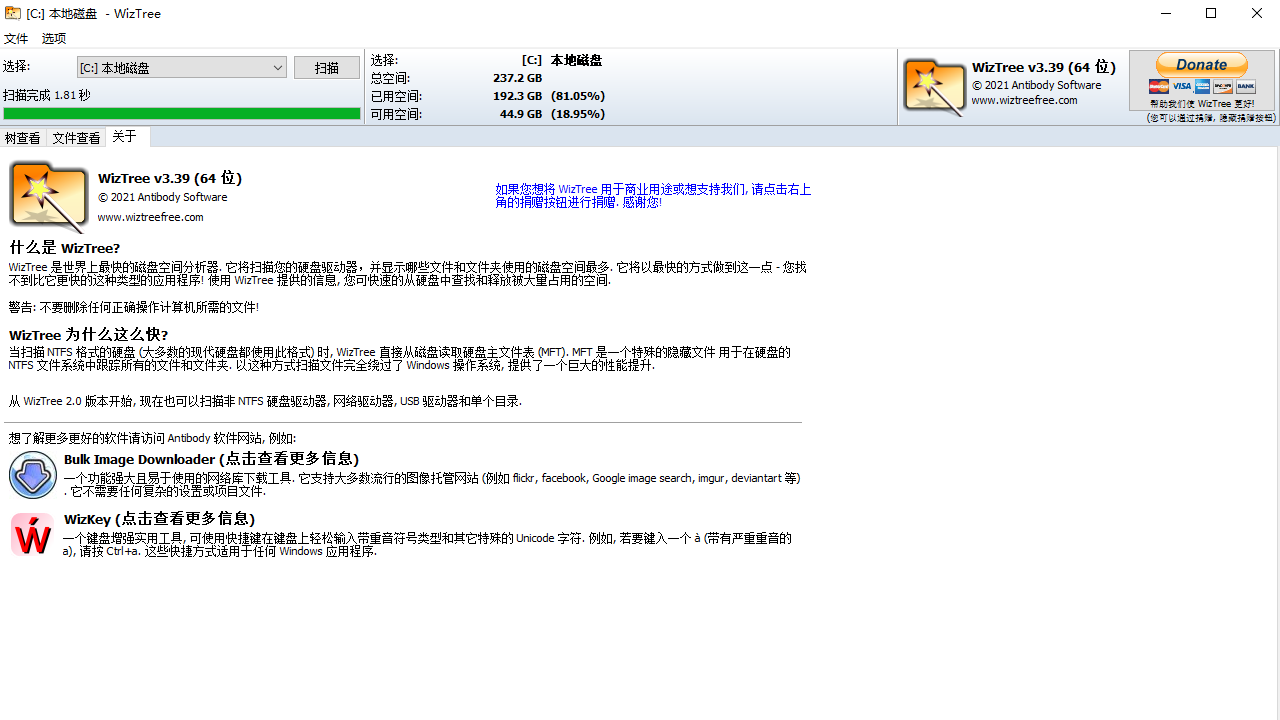Image resolution: width=1280 pixels, height=720 pixels.
Task: Click the WizTree icon in the title bar
Action: [x=11, y=13]
